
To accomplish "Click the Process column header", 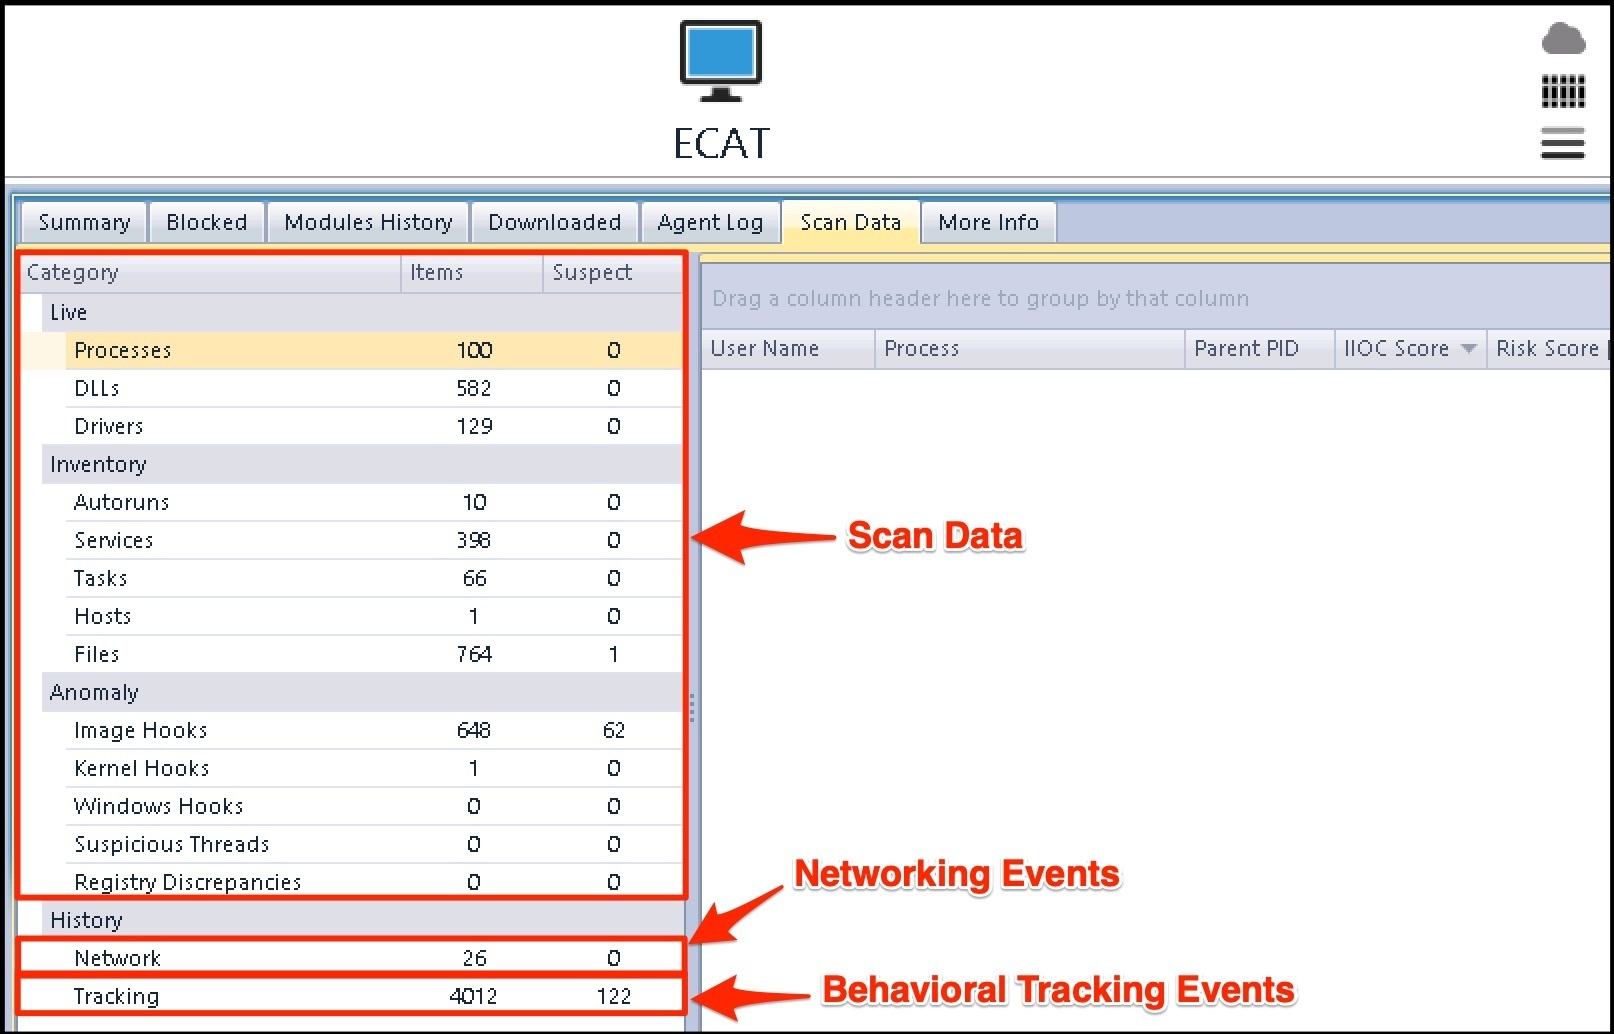I will 1030,349.
